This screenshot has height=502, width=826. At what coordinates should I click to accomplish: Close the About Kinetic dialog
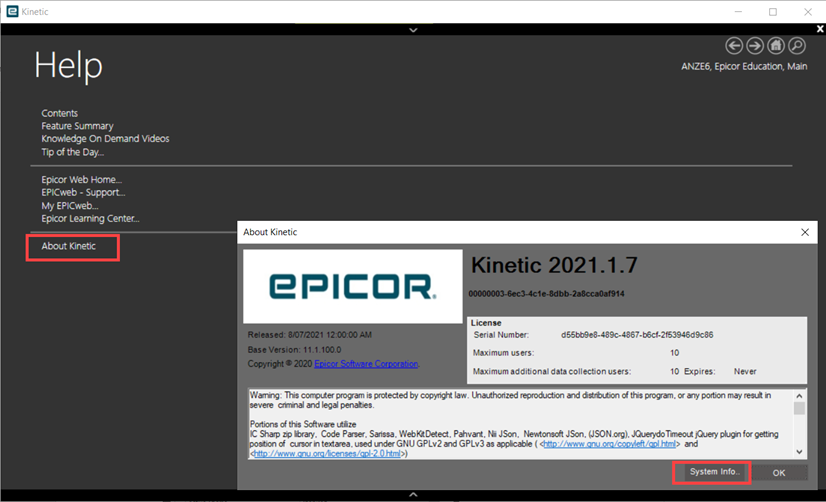pyautogui.click(x=805, y=232)
